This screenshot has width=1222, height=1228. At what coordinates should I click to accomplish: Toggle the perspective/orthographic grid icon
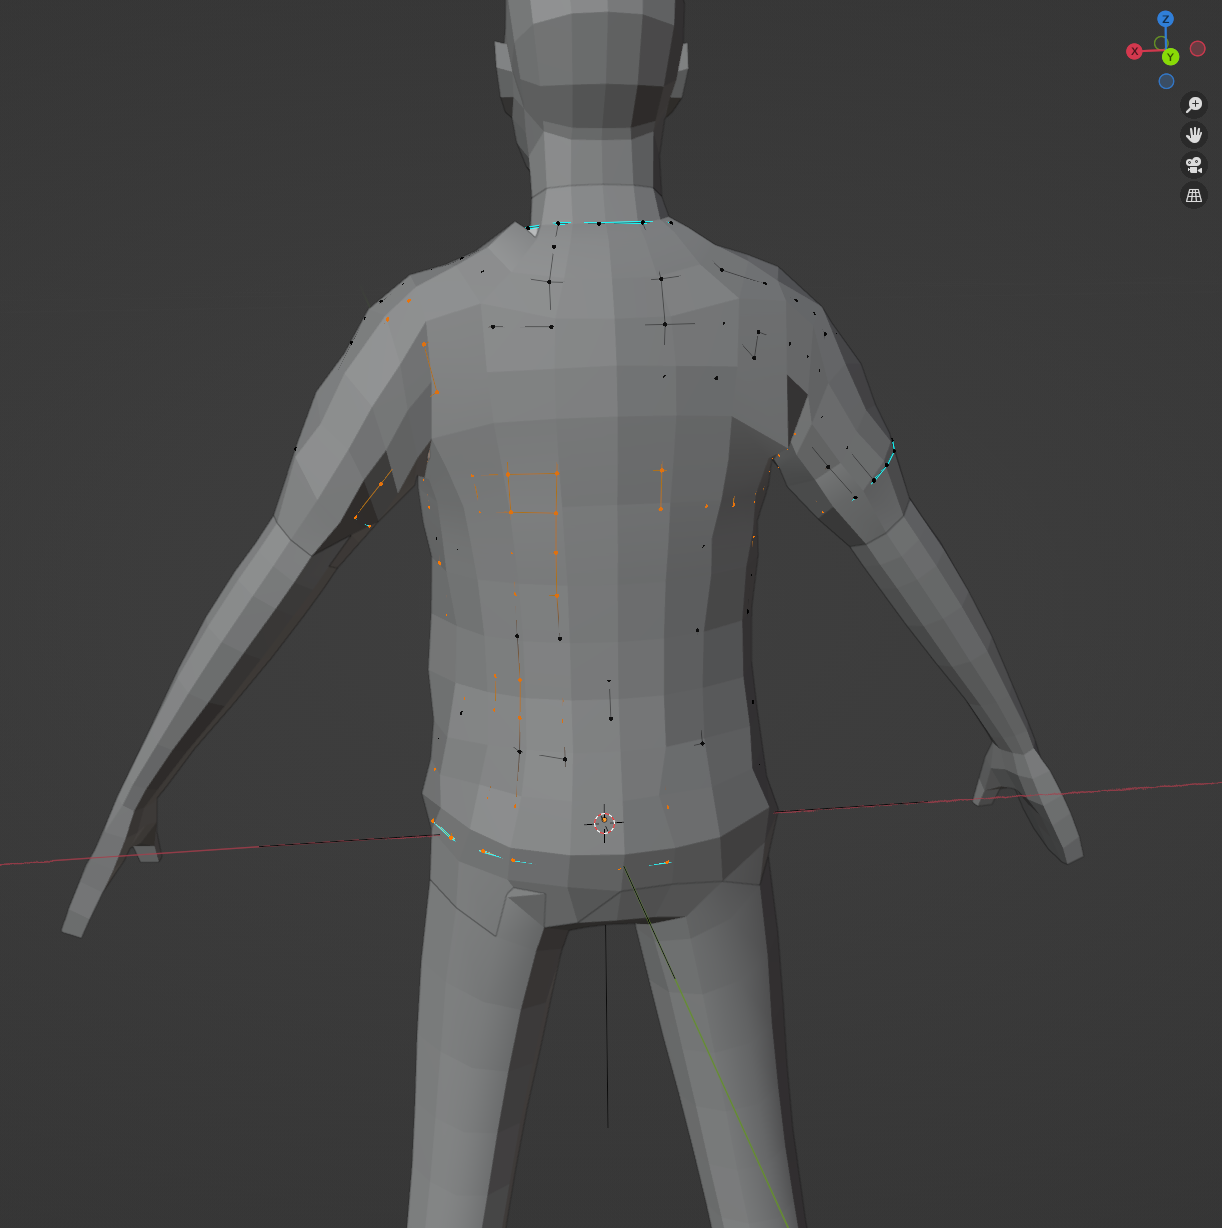(1194, 195)
